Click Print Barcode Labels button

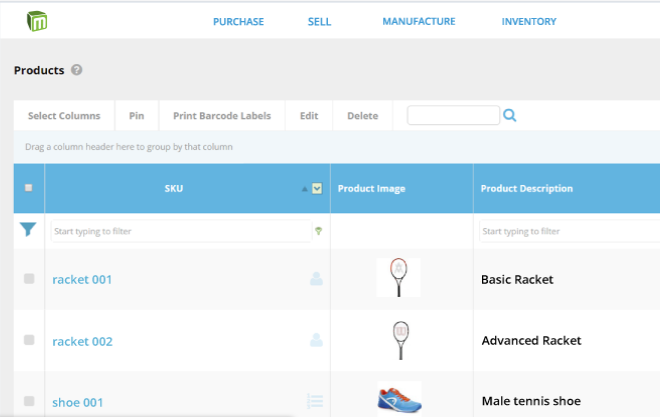222,116
